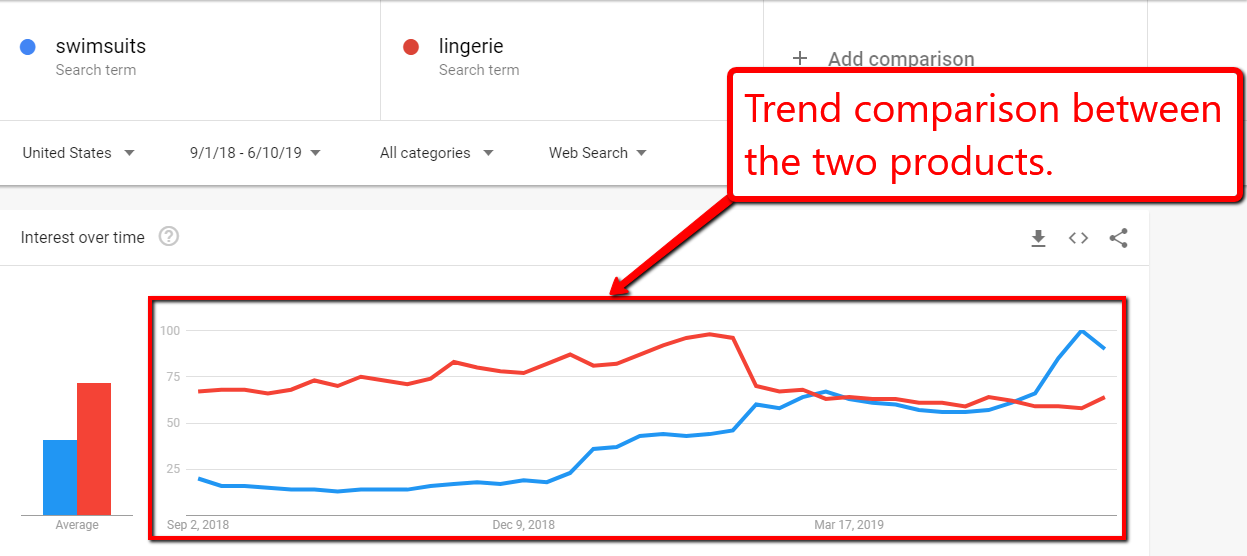Image resolution: width=1247 pixels, height=556 pixels.
Task: Click the plus icon for Add comparison
Action: click(x=800, y=58)
